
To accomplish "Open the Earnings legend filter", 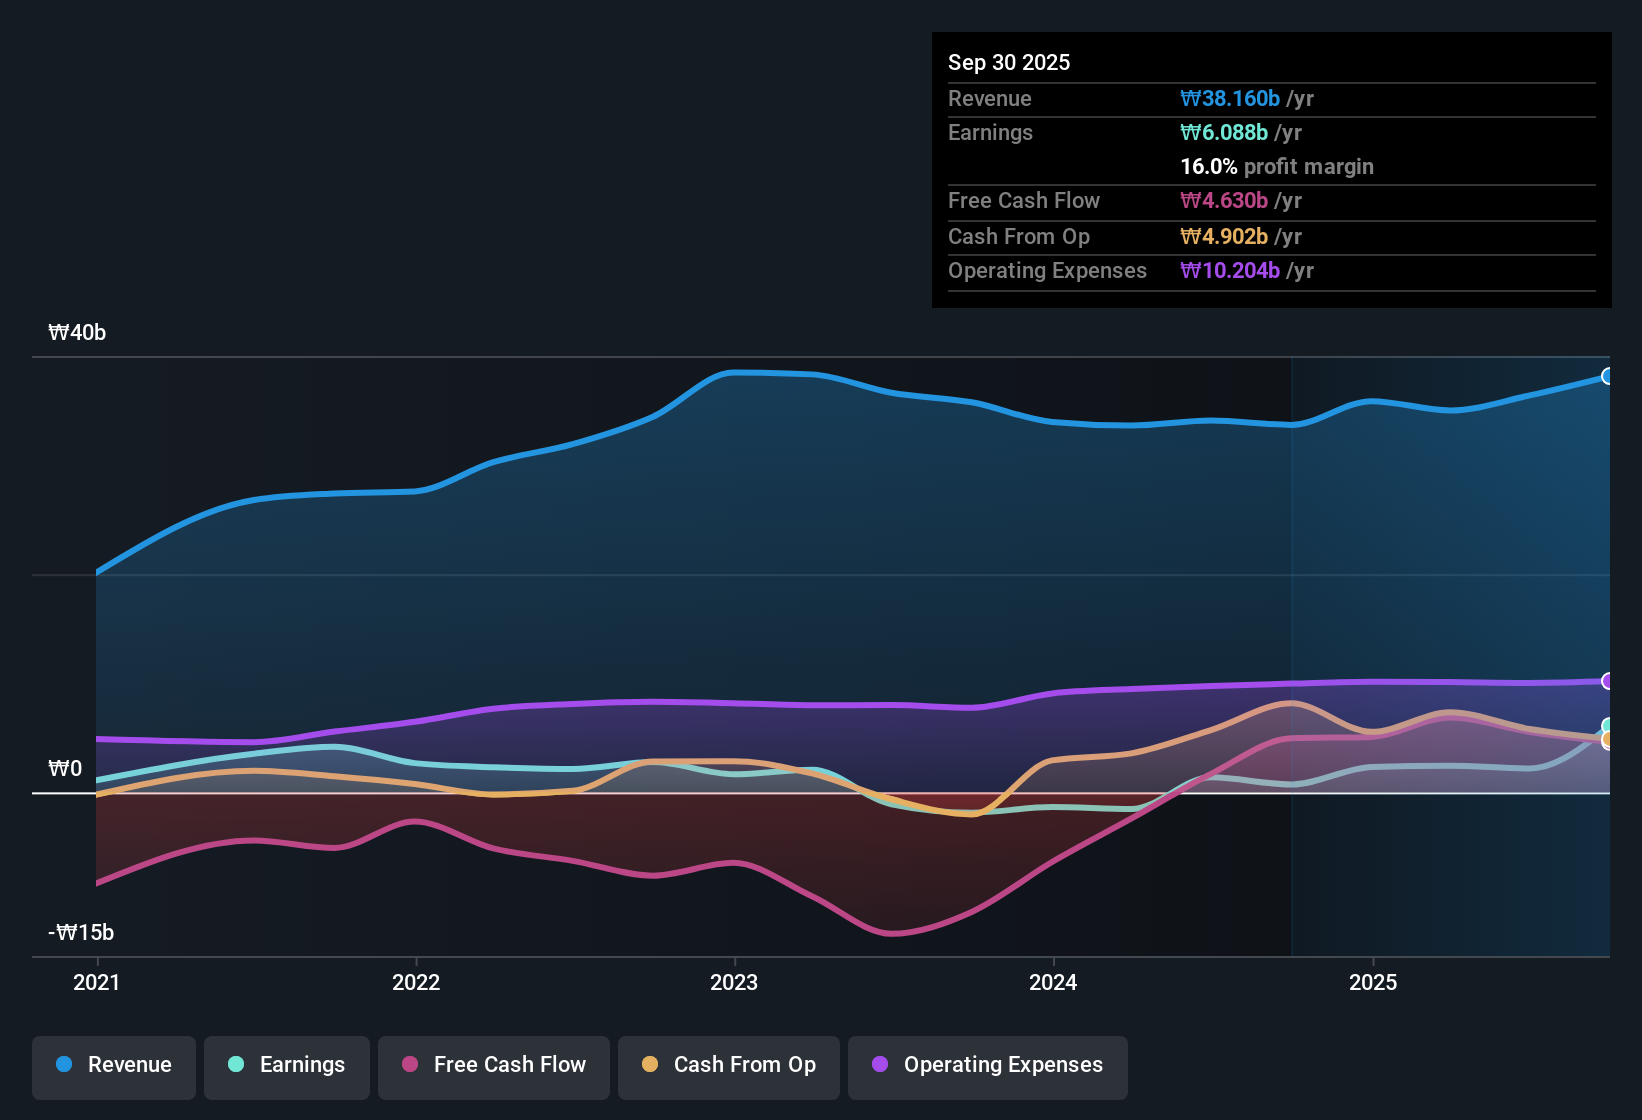I will (x=287, y=1065).
